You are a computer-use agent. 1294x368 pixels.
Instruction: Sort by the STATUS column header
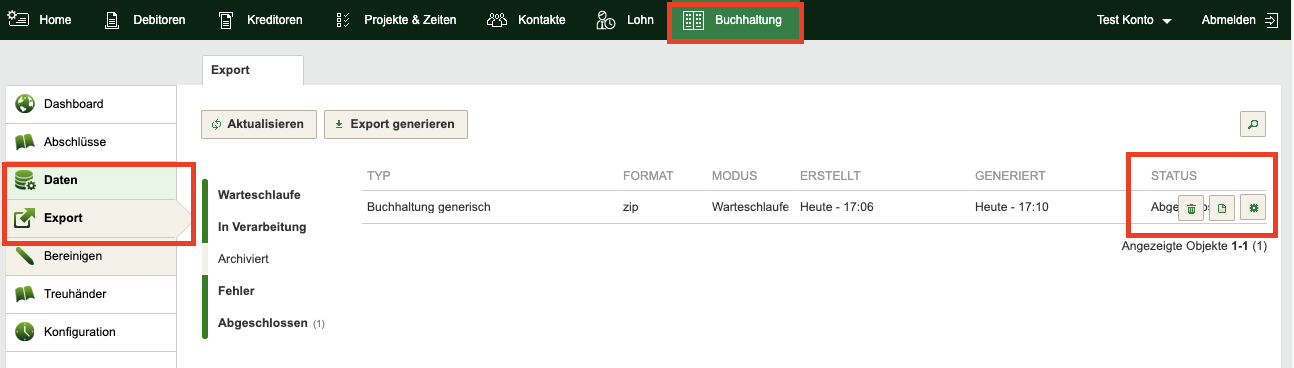pos(1174,176)
